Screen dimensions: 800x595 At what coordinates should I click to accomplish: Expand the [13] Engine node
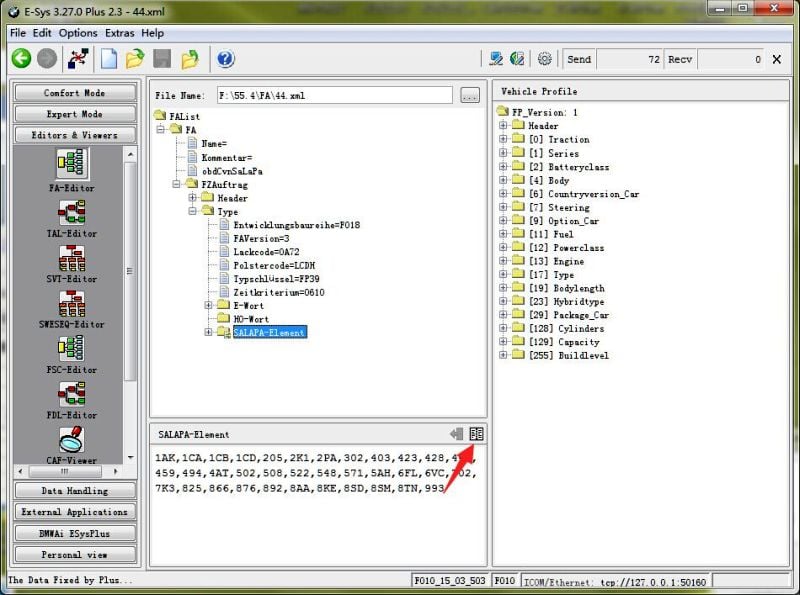click(503, 261)
